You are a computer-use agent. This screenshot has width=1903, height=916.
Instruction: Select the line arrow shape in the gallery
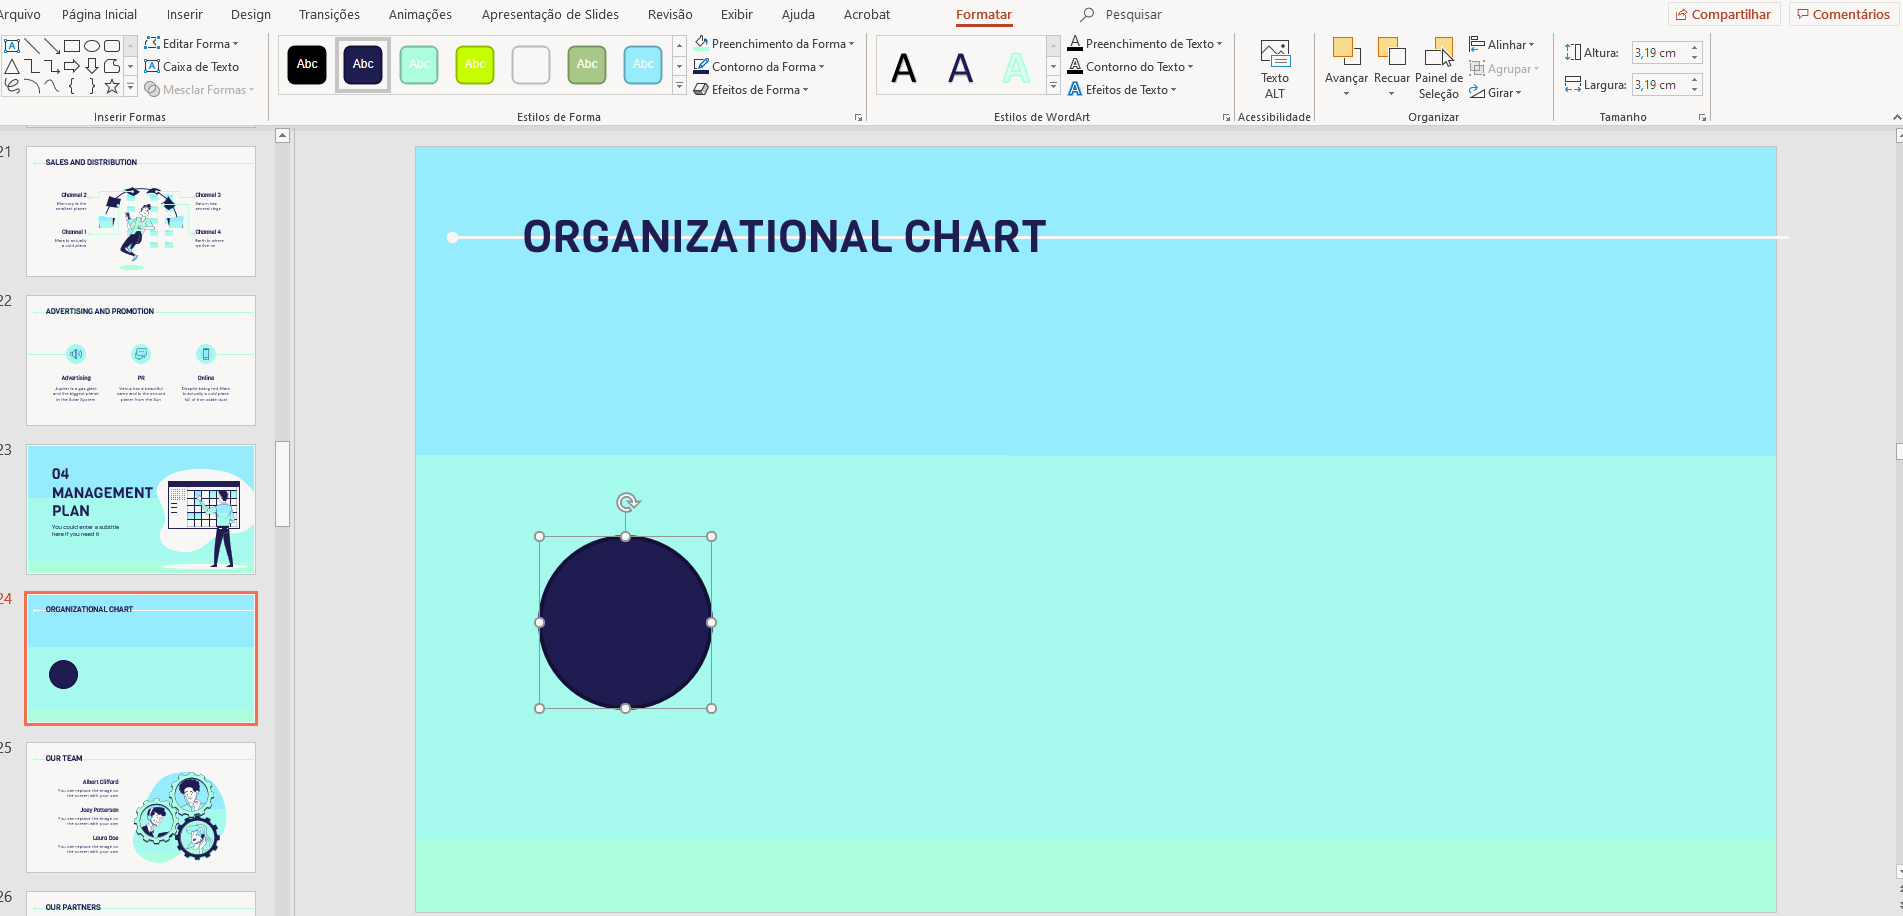[x=52, y=46]
